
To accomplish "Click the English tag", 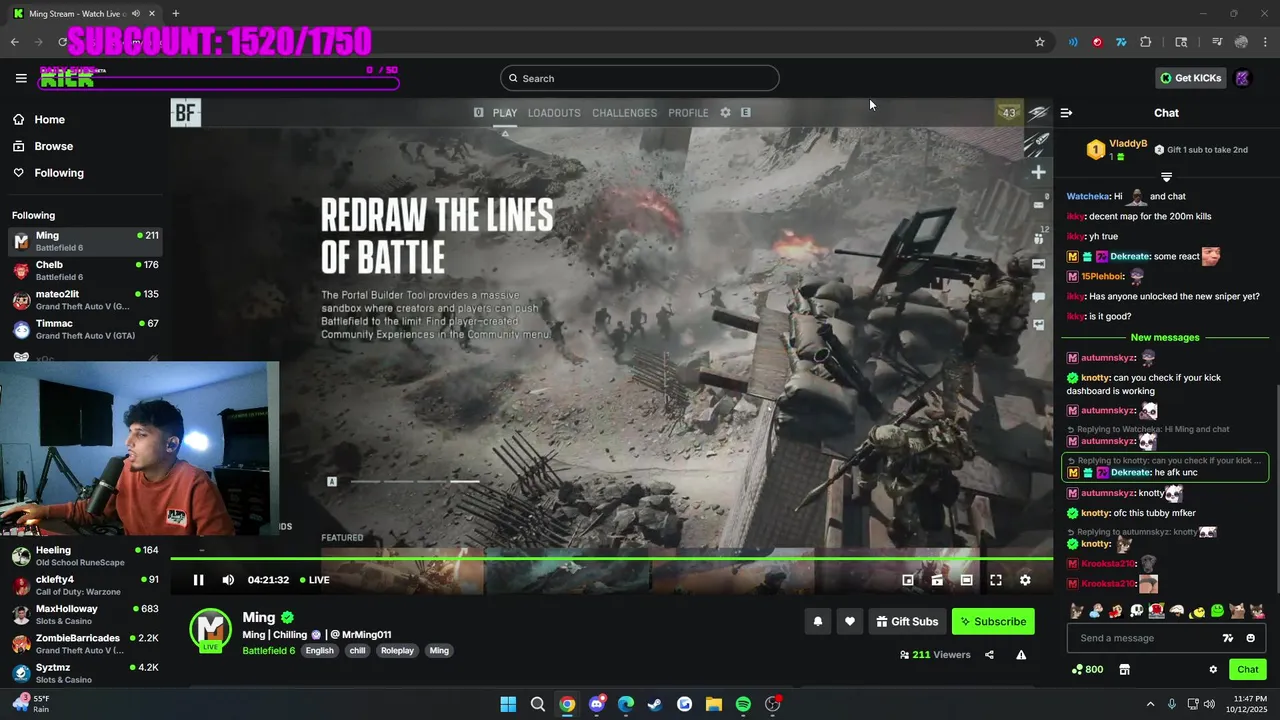I will (320, 651).
